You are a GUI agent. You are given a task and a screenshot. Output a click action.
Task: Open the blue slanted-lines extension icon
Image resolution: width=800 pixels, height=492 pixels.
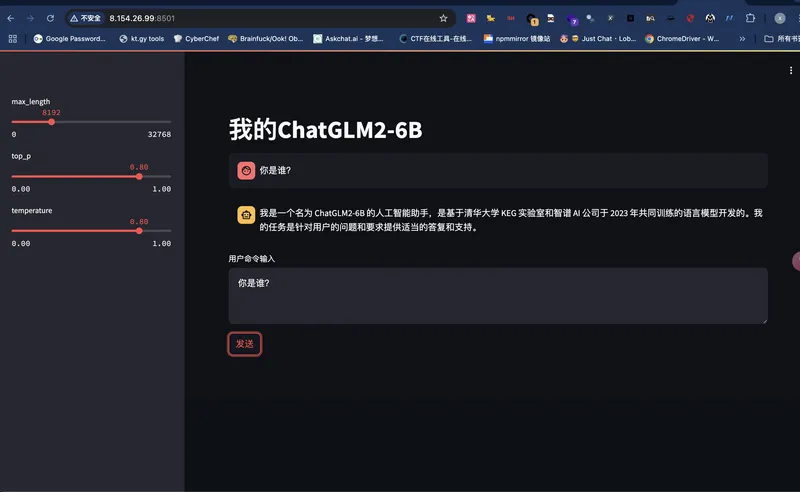(730, 18)
